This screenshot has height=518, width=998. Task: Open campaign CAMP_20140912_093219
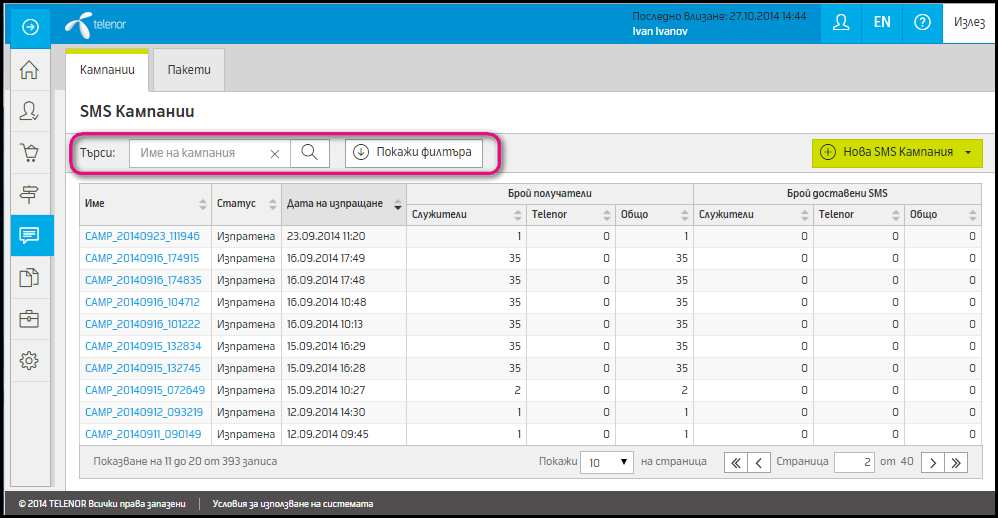[144, 412]
